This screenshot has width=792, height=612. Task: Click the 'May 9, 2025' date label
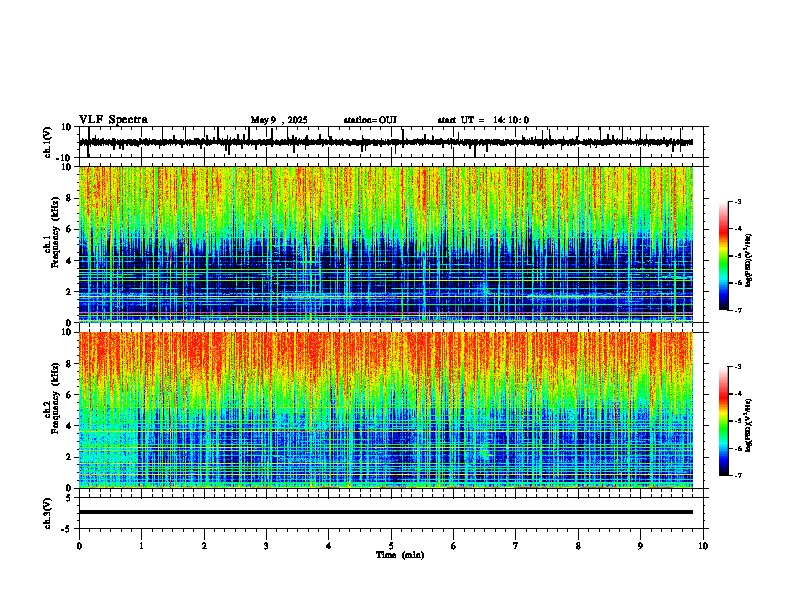[x=279, y=120]
